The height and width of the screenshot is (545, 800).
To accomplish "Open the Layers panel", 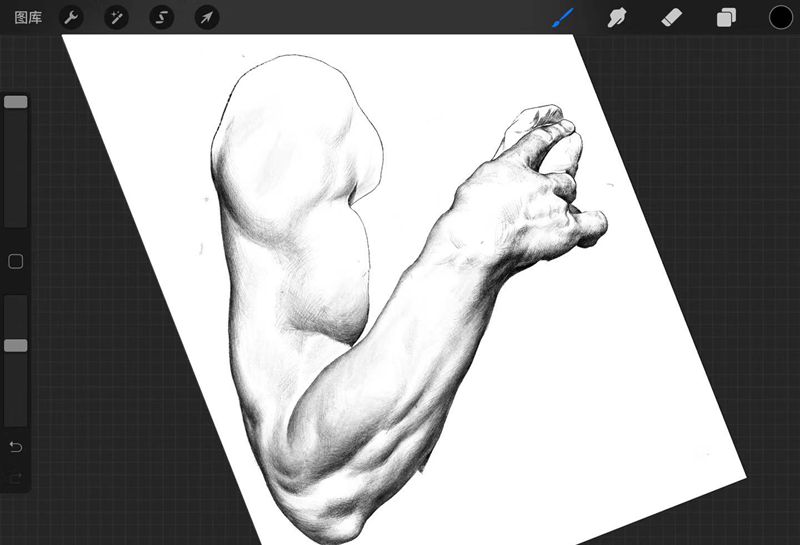I will click(x=725, y=17).
